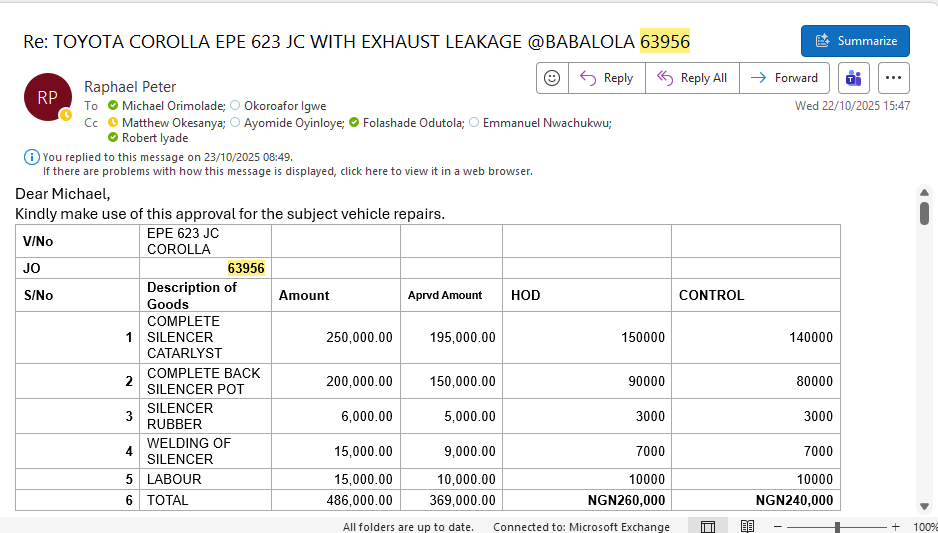Screen dimensions: 938x533
Task: Select Cc recipient Robert Iyade
Action: tap(155, 138)
